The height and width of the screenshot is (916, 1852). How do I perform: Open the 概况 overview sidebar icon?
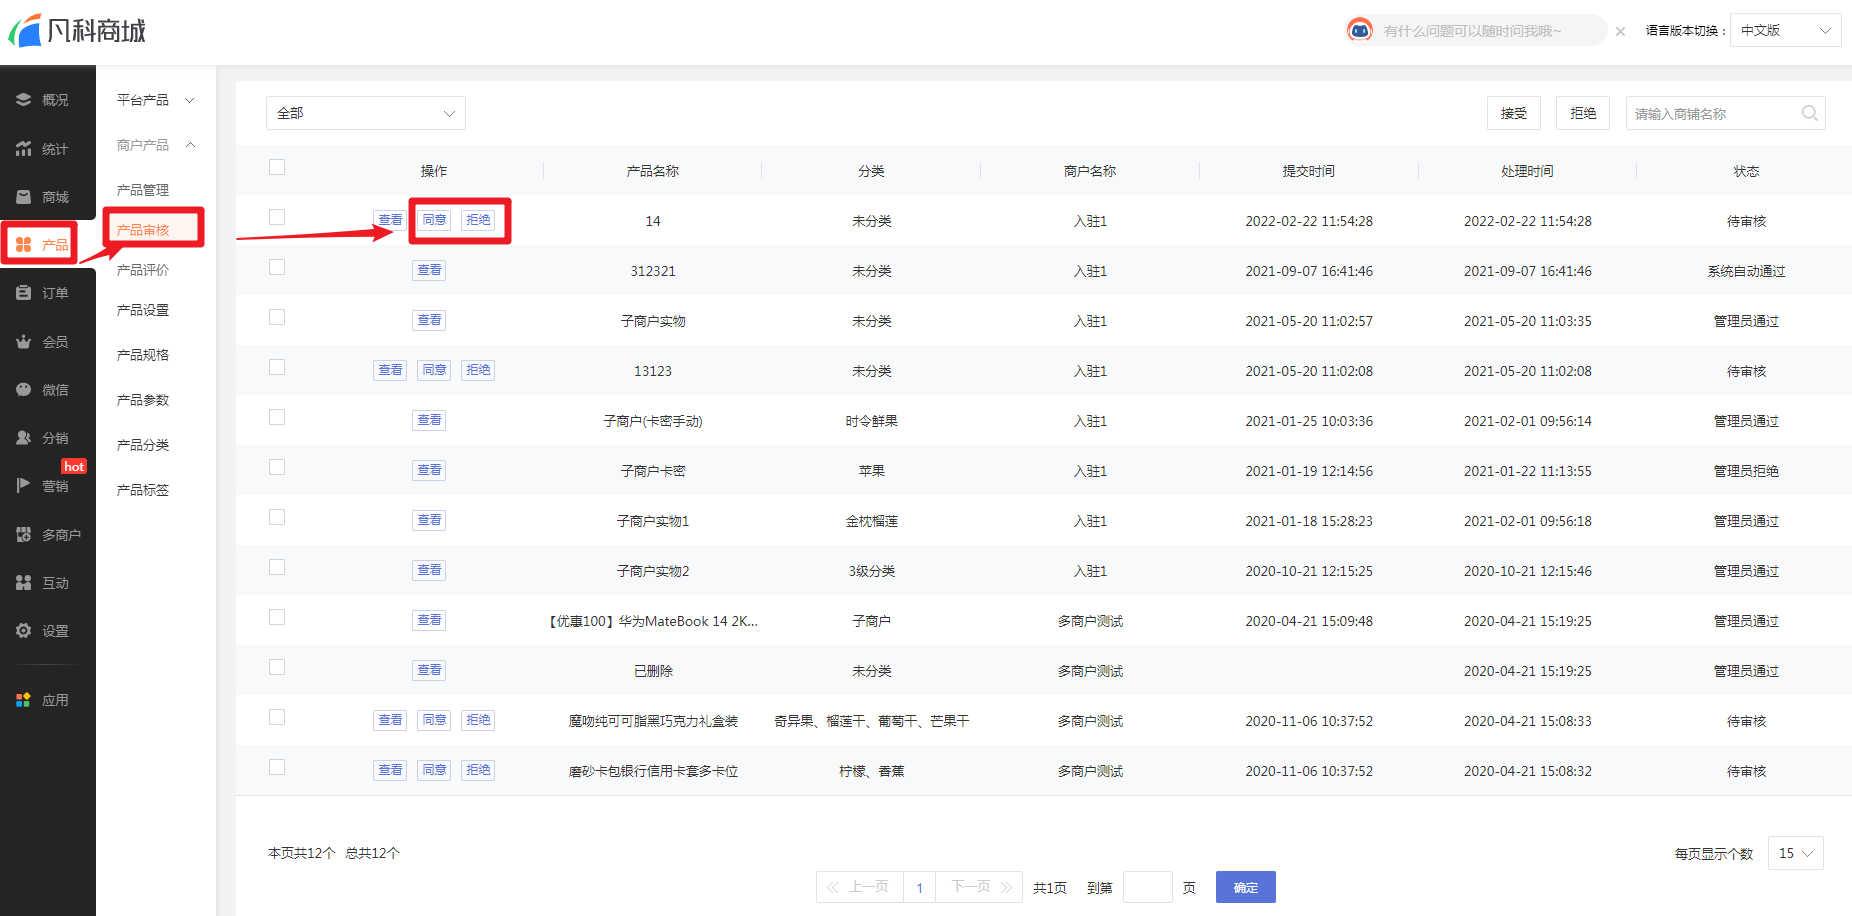pos(24,100)
